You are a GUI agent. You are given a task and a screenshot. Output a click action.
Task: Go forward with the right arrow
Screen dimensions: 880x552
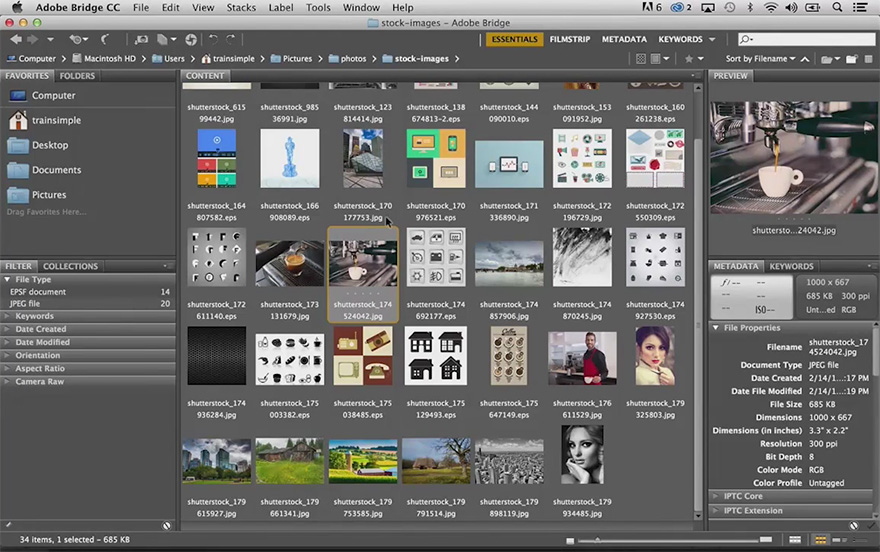click(33, 39)
